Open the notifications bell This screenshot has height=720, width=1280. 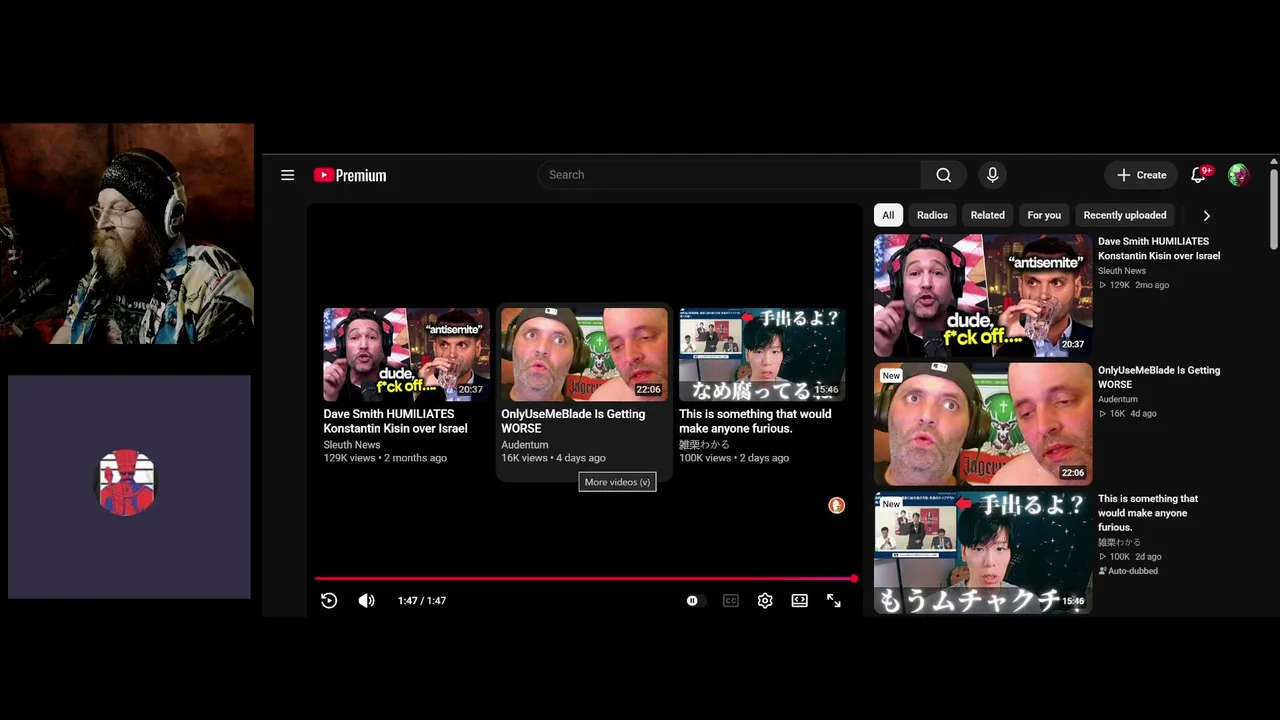[1199, 175]
